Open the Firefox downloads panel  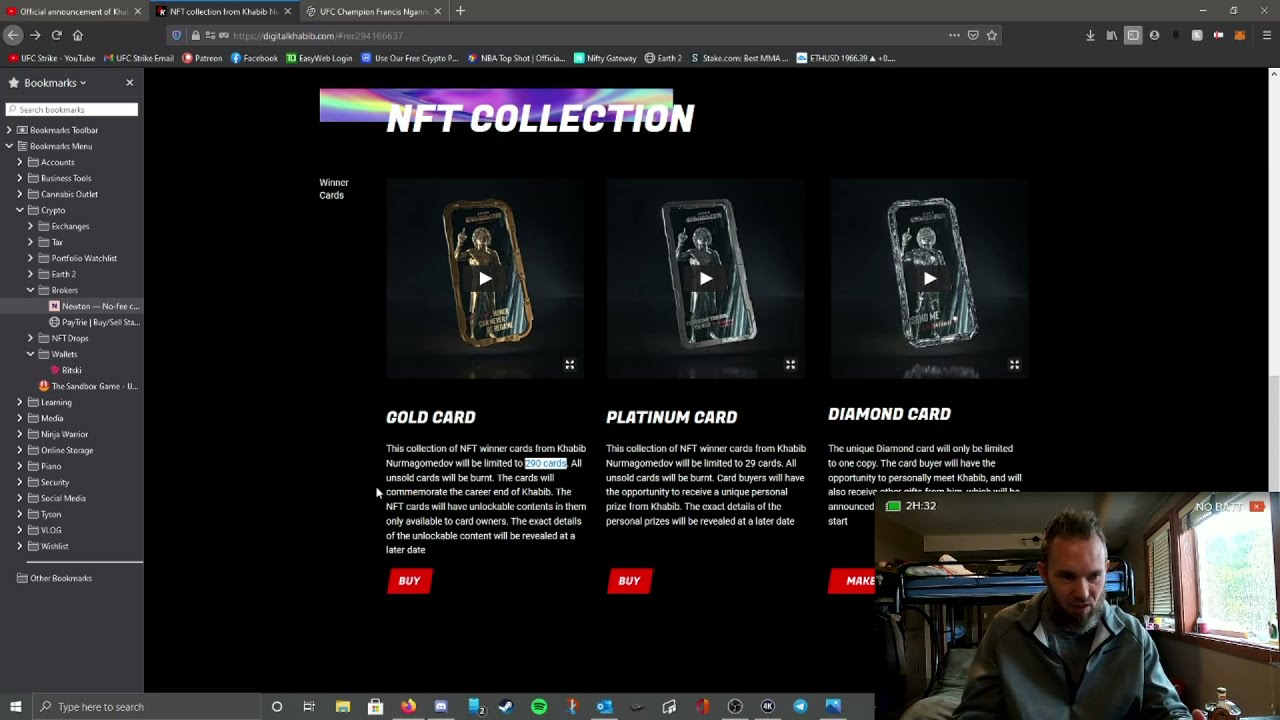click(1090, 35)
